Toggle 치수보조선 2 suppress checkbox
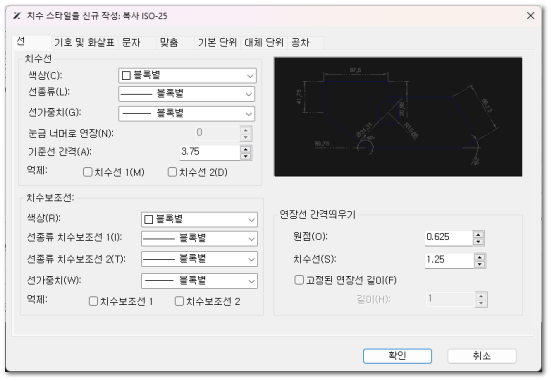The height and width of the screenshot is (381, 551). 179,301
